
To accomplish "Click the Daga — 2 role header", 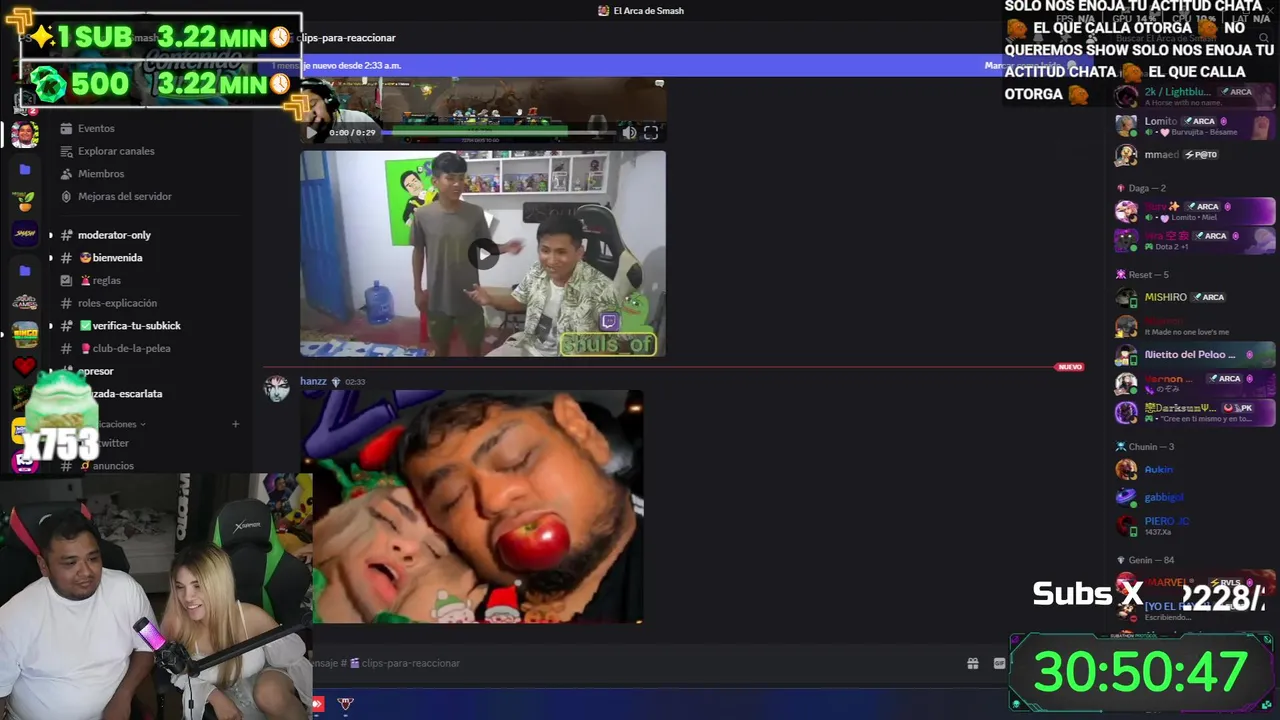I will click(1147, 188).
